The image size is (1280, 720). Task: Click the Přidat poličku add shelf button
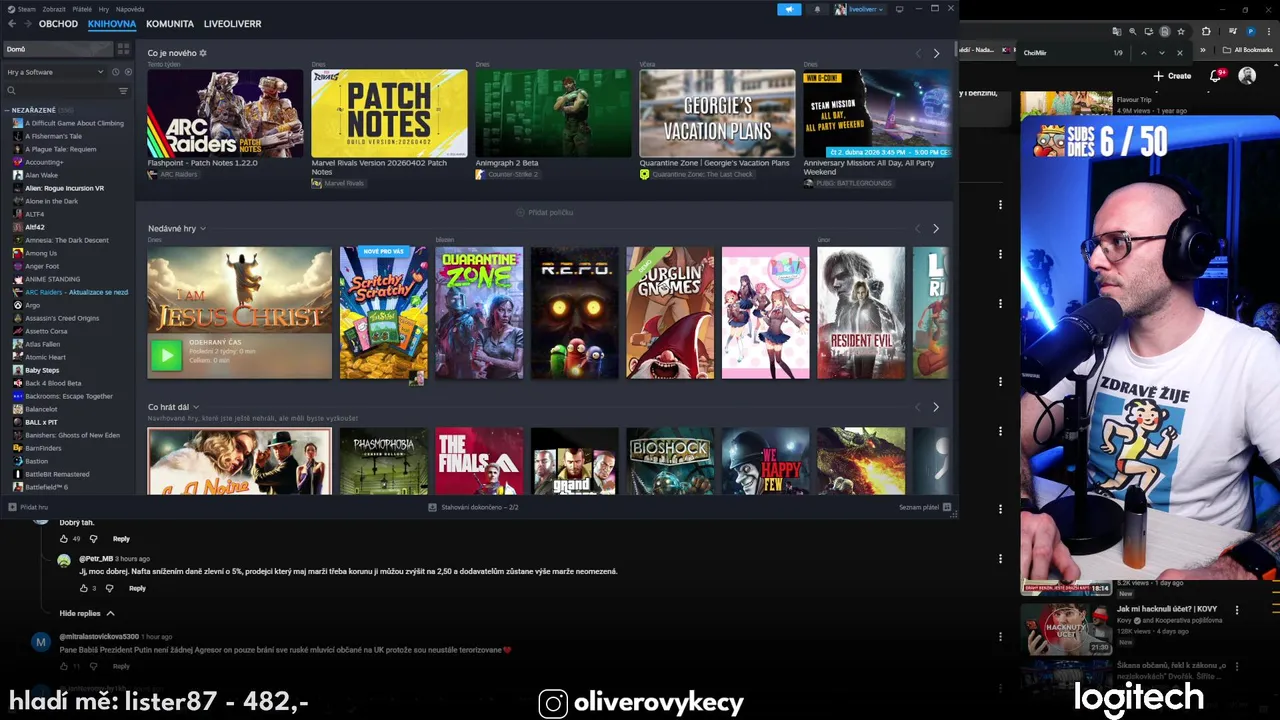coord(545,212)
